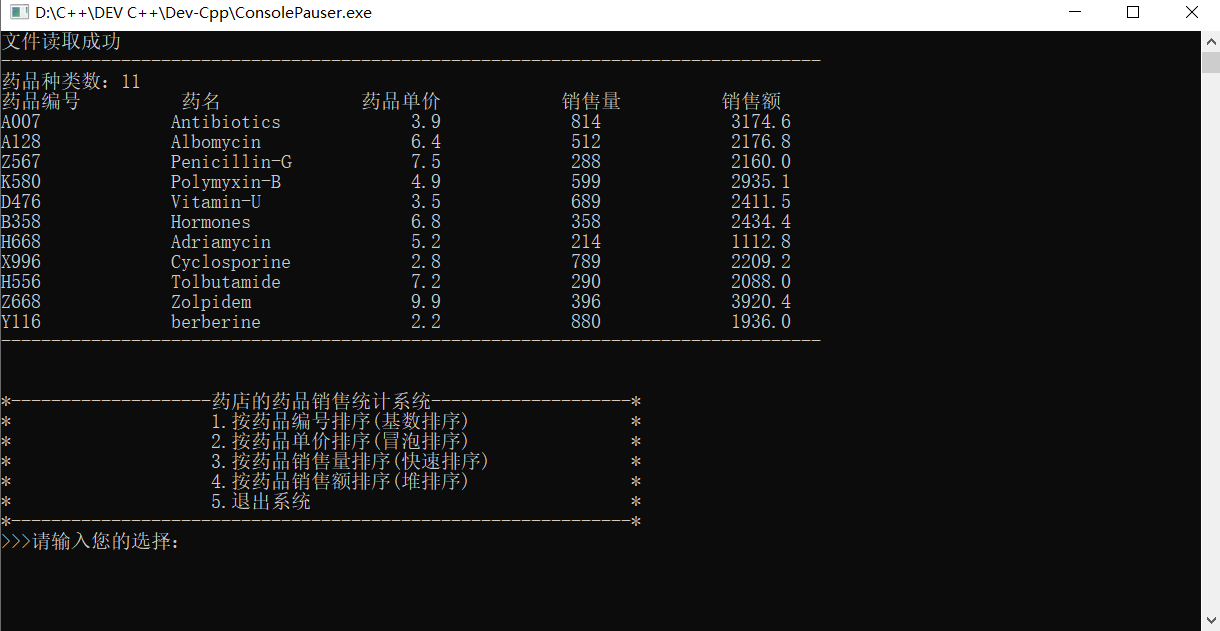Screen dimensions: 1220x631
Task: Click drug name Hormones
Action: pyautogui.click(x=211, y=222)
